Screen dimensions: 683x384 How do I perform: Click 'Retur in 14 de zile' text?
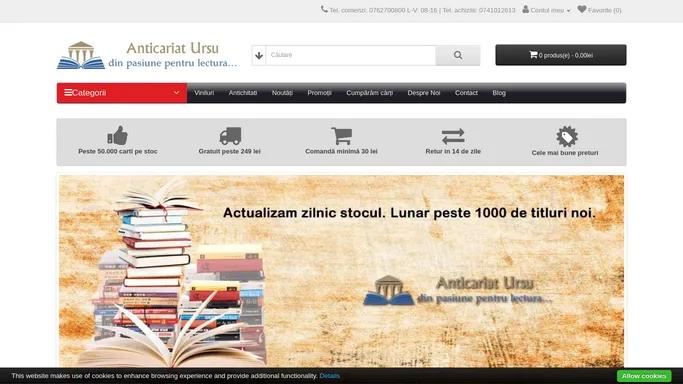tap(453, 152)
